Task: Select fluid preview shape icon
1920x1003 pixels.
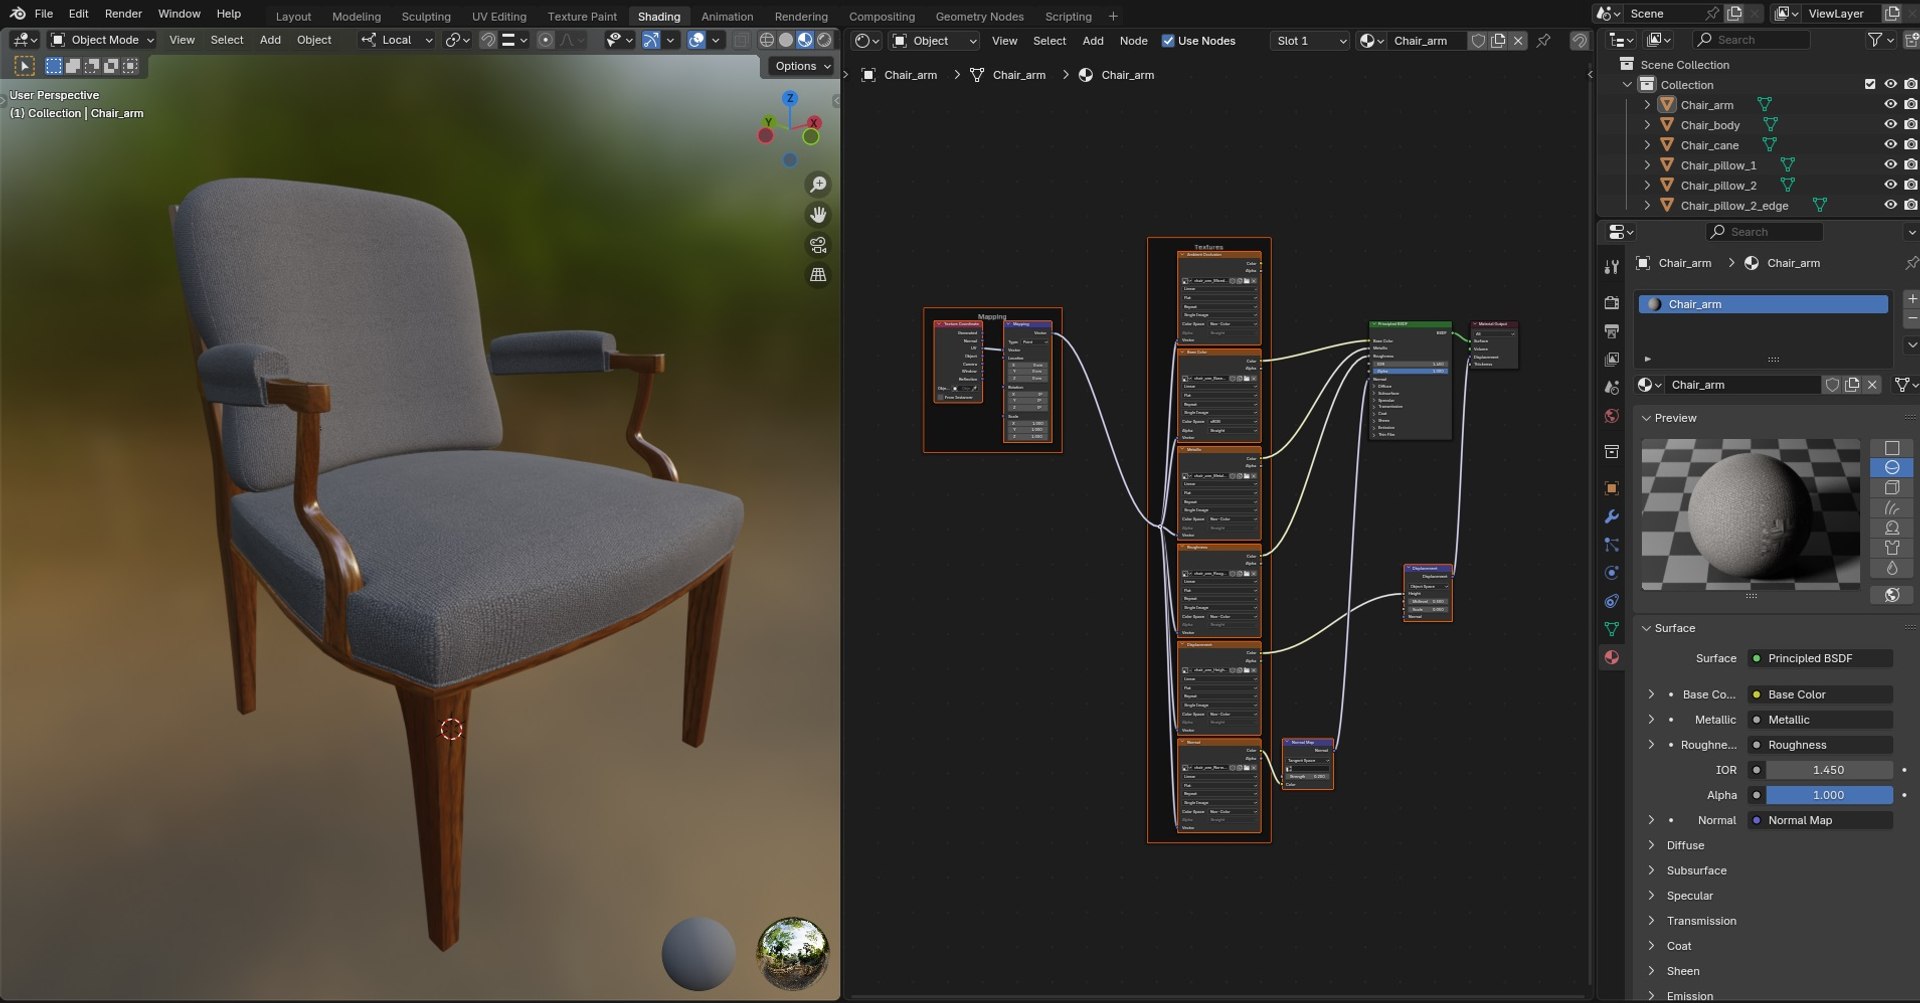Action: coord(1892,568)
